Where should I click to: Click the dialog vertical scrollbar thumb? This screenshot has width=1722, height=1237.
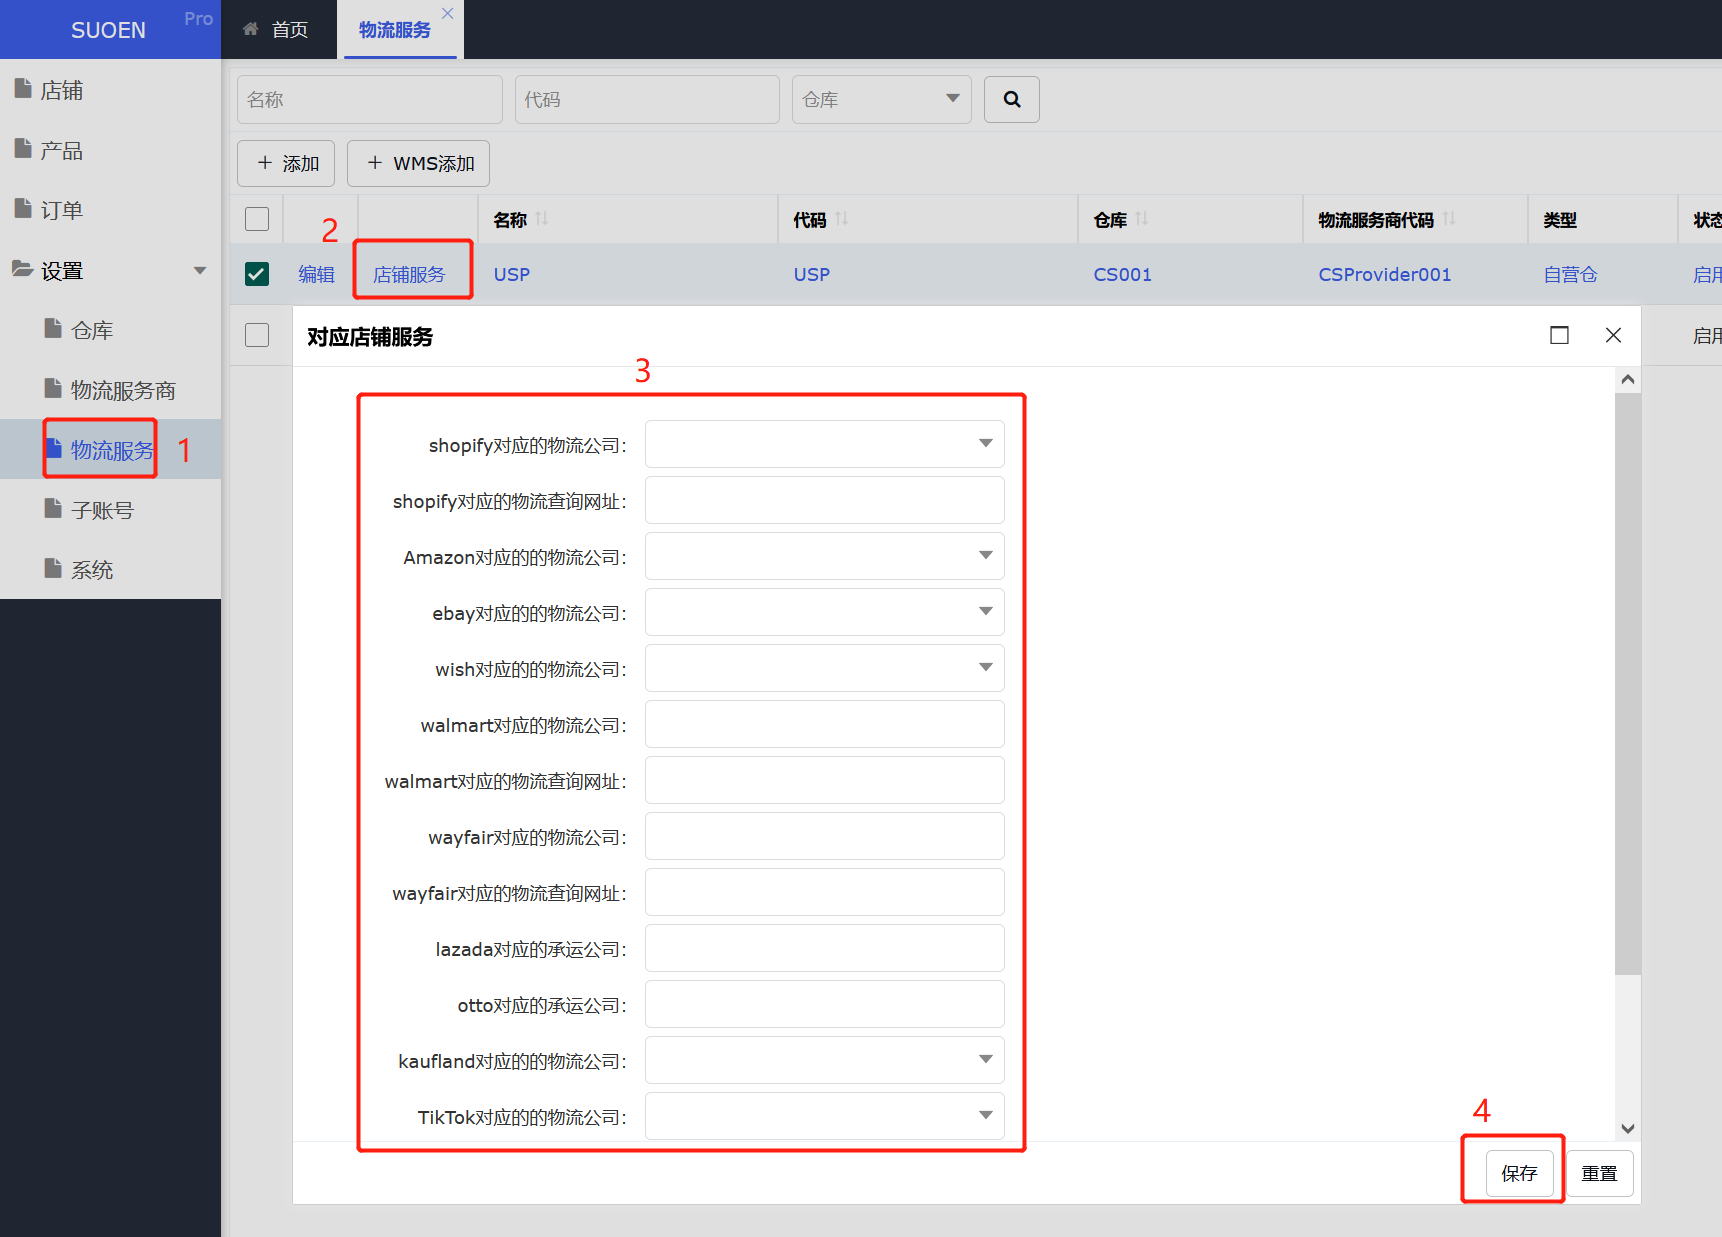click(x=1628, y=684)
